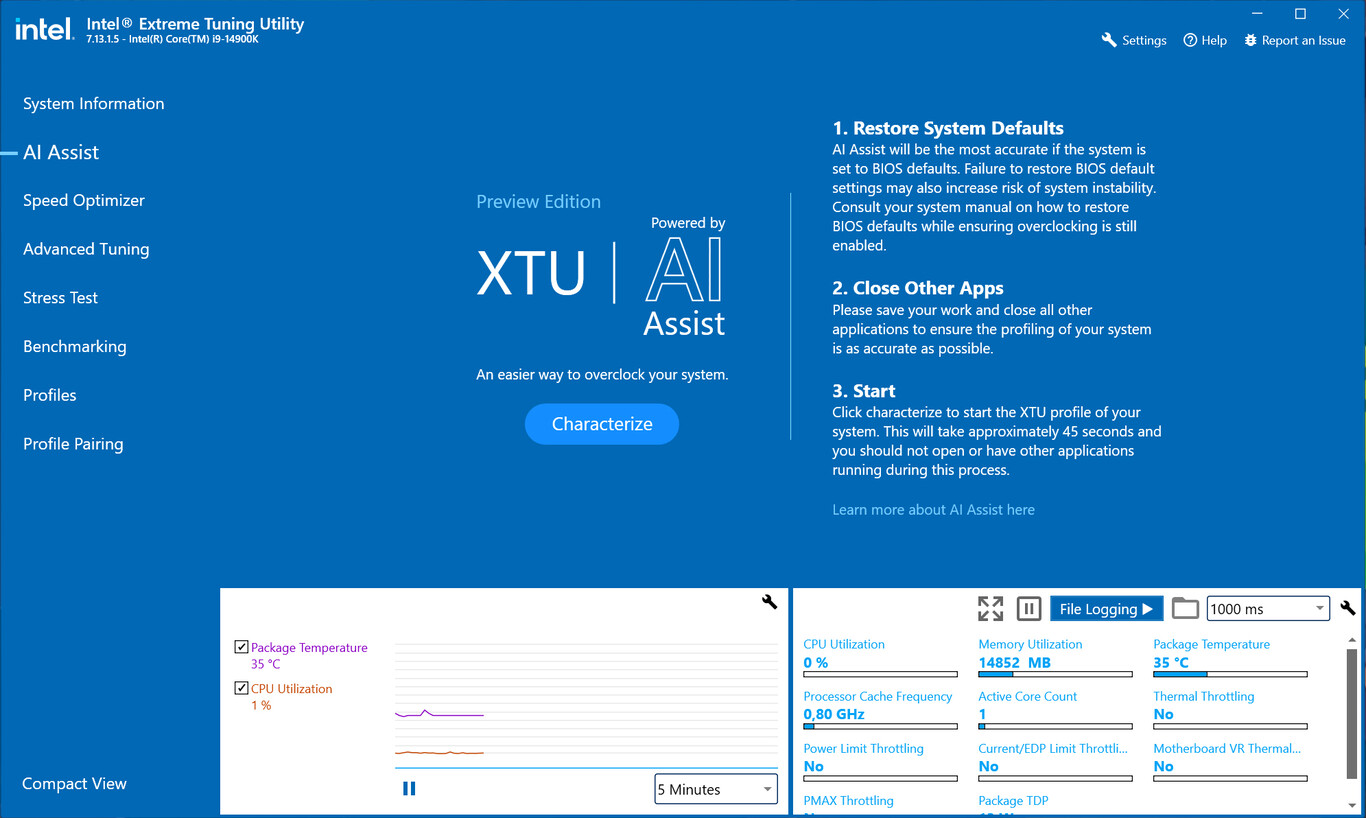Click the Help label
This screenshot has width=1366, height=818.
1214,41
